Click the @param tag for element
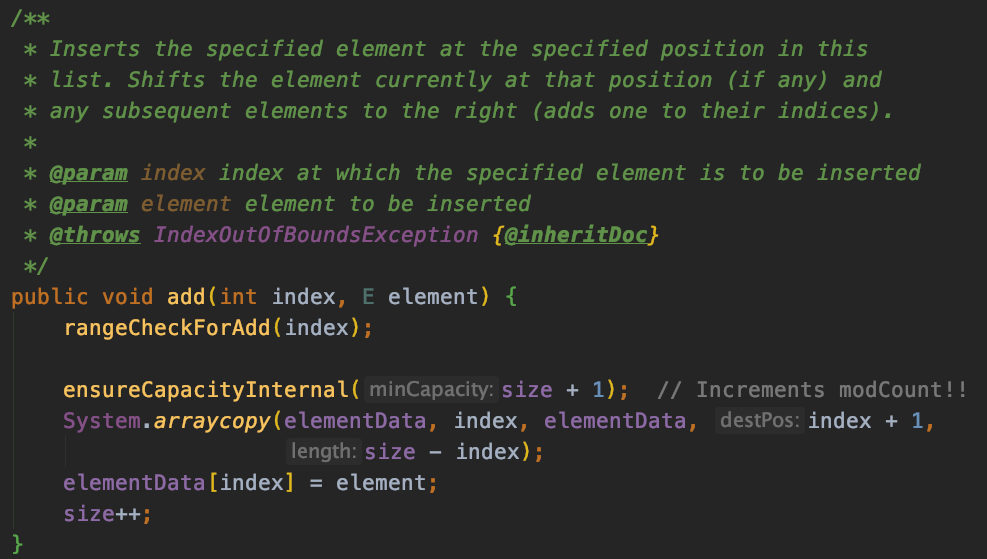The height and width of the screenshot is (559, 987). pos(89,204)
